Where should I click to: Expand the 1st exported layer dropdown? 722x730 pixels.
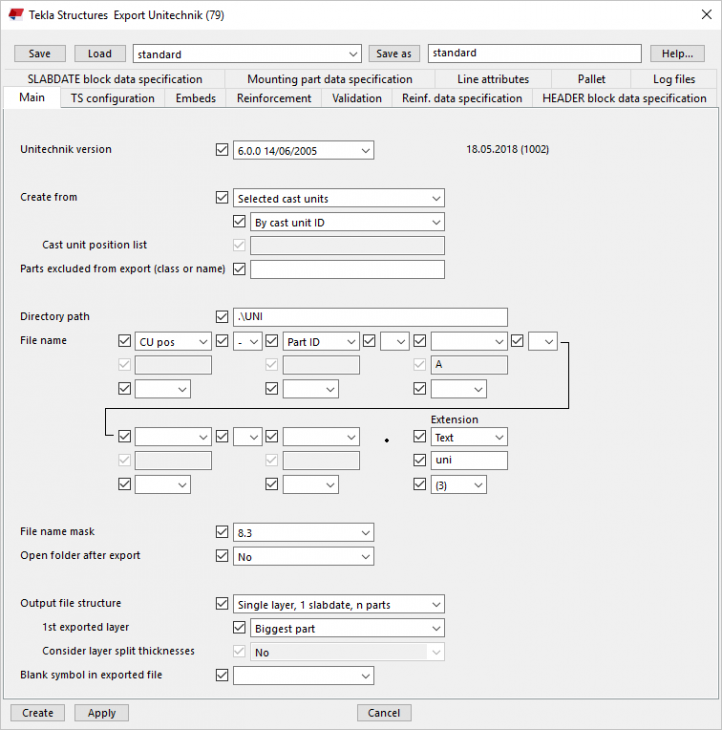(x=346, y=628)
